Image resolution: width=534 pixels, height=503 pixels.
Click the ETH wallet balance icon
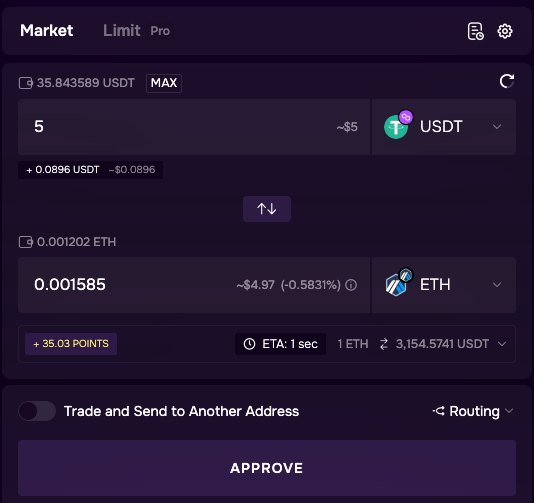pos(26,242)
